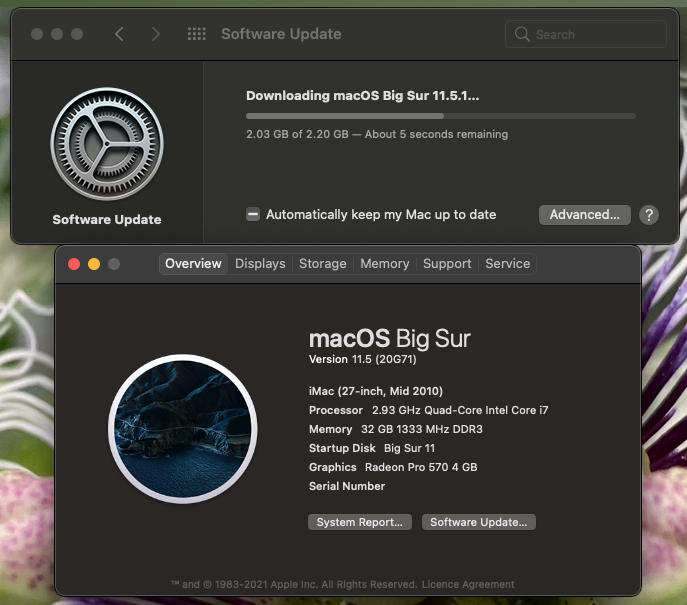Click the Startup Disk 'Big Sur 11' value
687x605 pixels.
(409, 448)
